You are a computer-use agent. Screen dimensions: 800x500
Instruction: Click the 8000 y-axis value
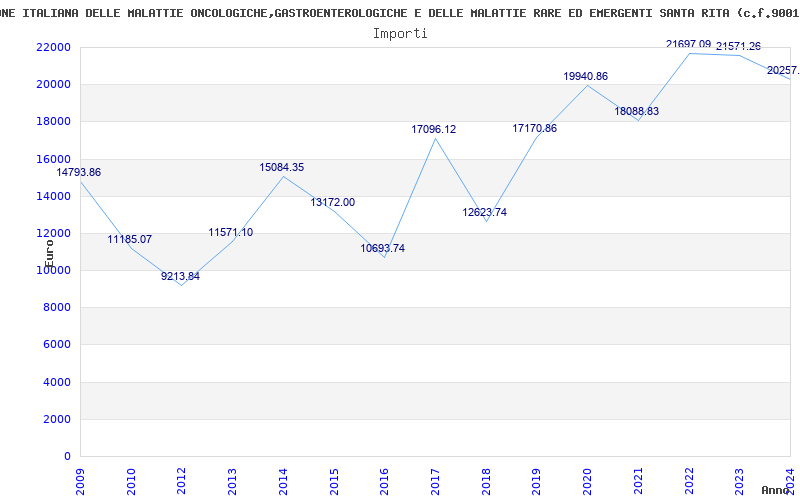[56, 308]
